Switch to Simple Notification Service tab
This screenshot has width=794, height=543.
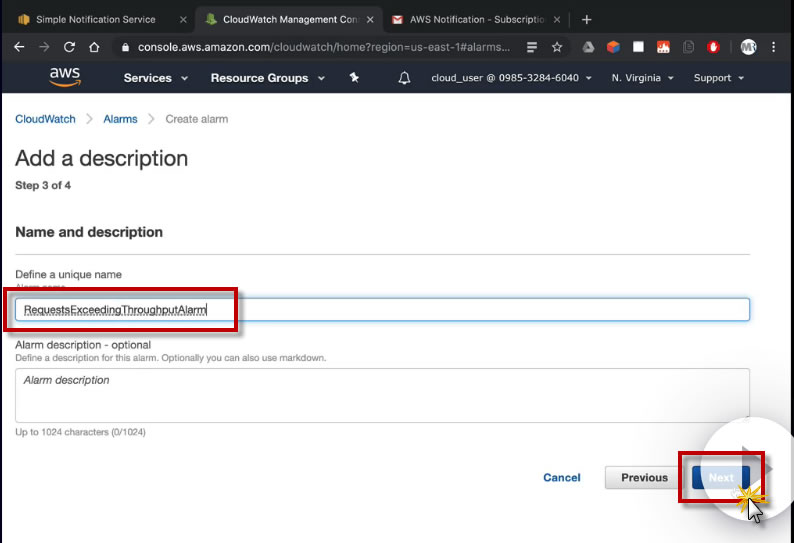point(96,19)
